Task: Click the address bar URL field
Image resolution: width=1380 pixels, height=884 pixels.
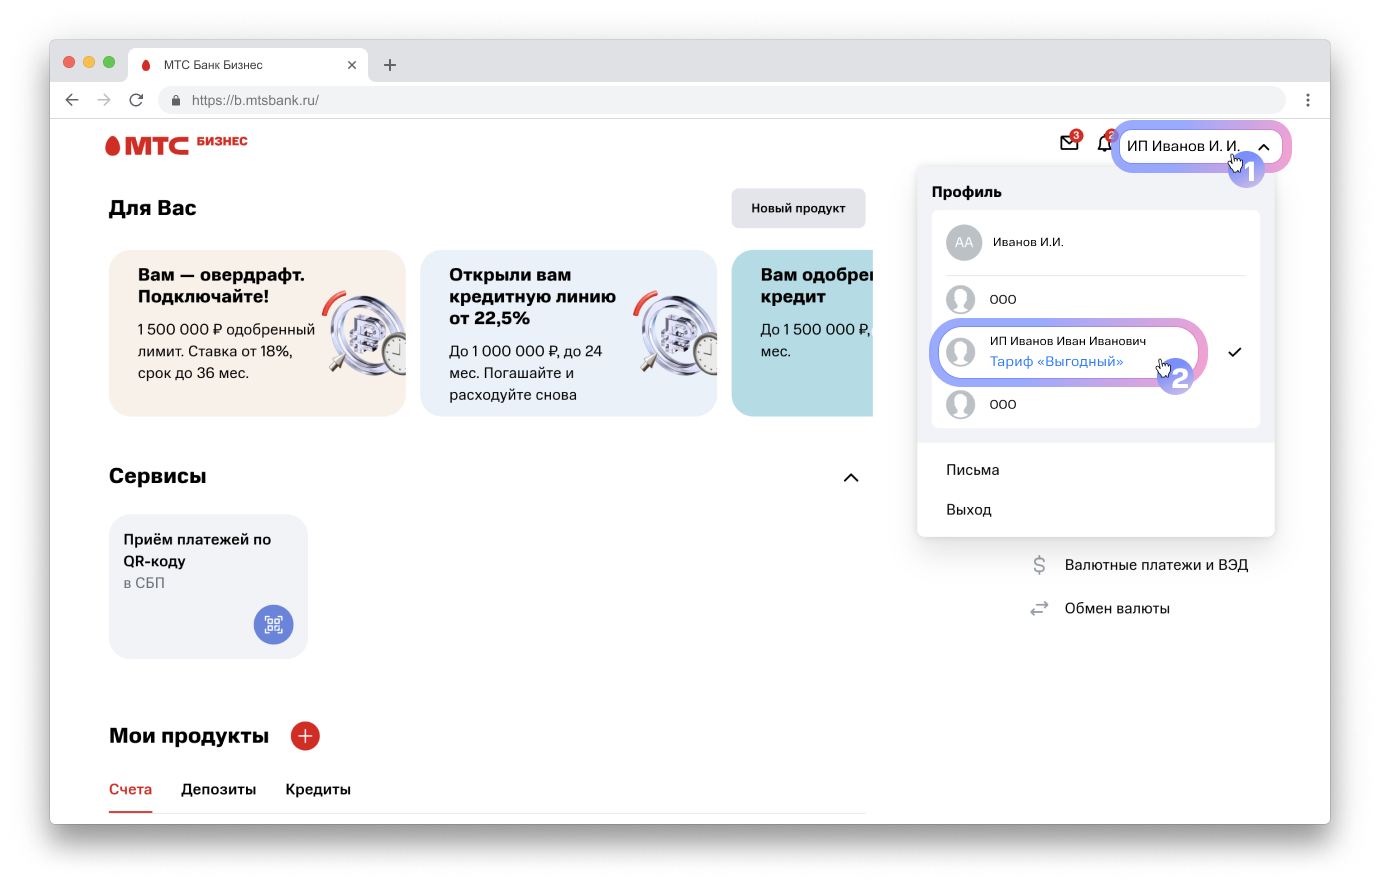Action: tap(722, 100)
